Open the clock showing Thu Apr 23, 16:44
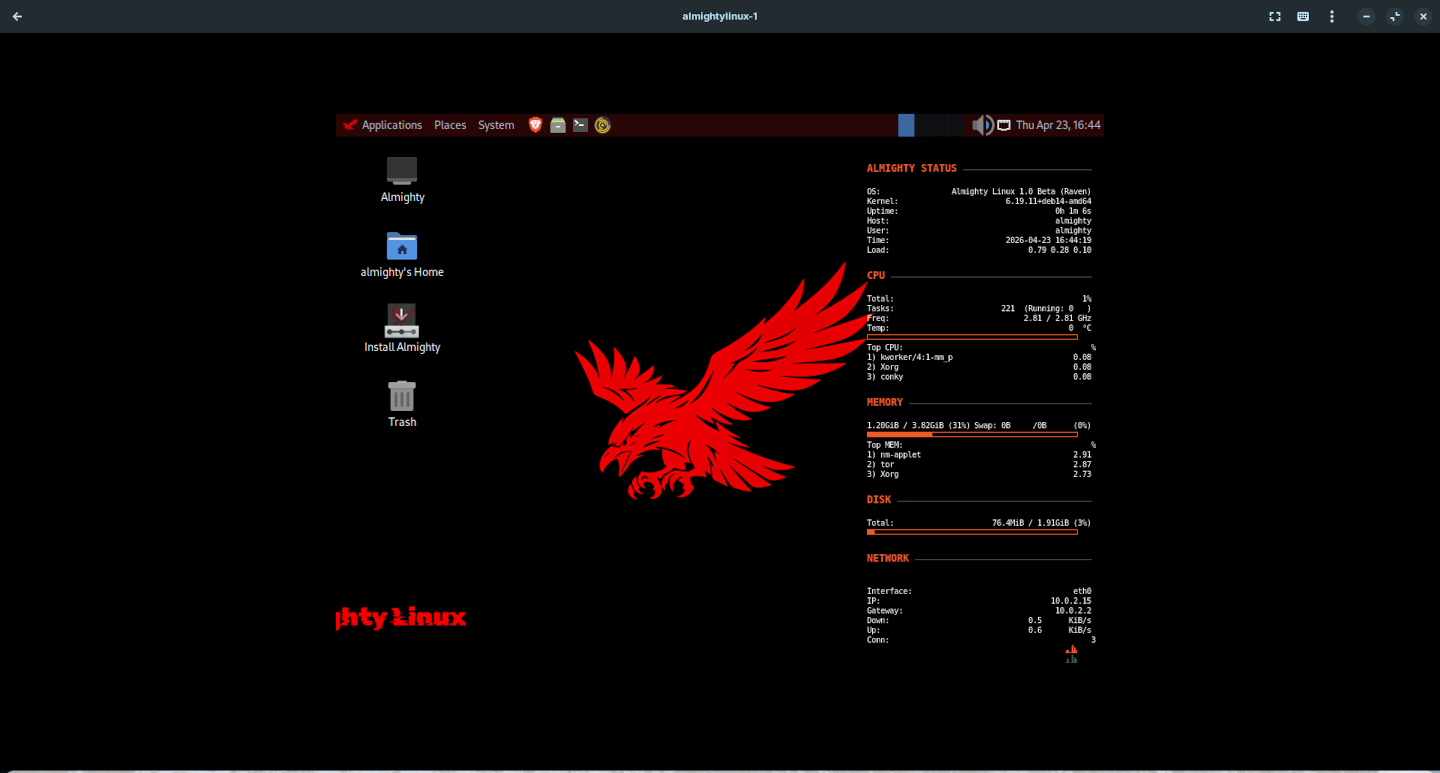This screenshot has width=1440, height=773. (1058, 125)
